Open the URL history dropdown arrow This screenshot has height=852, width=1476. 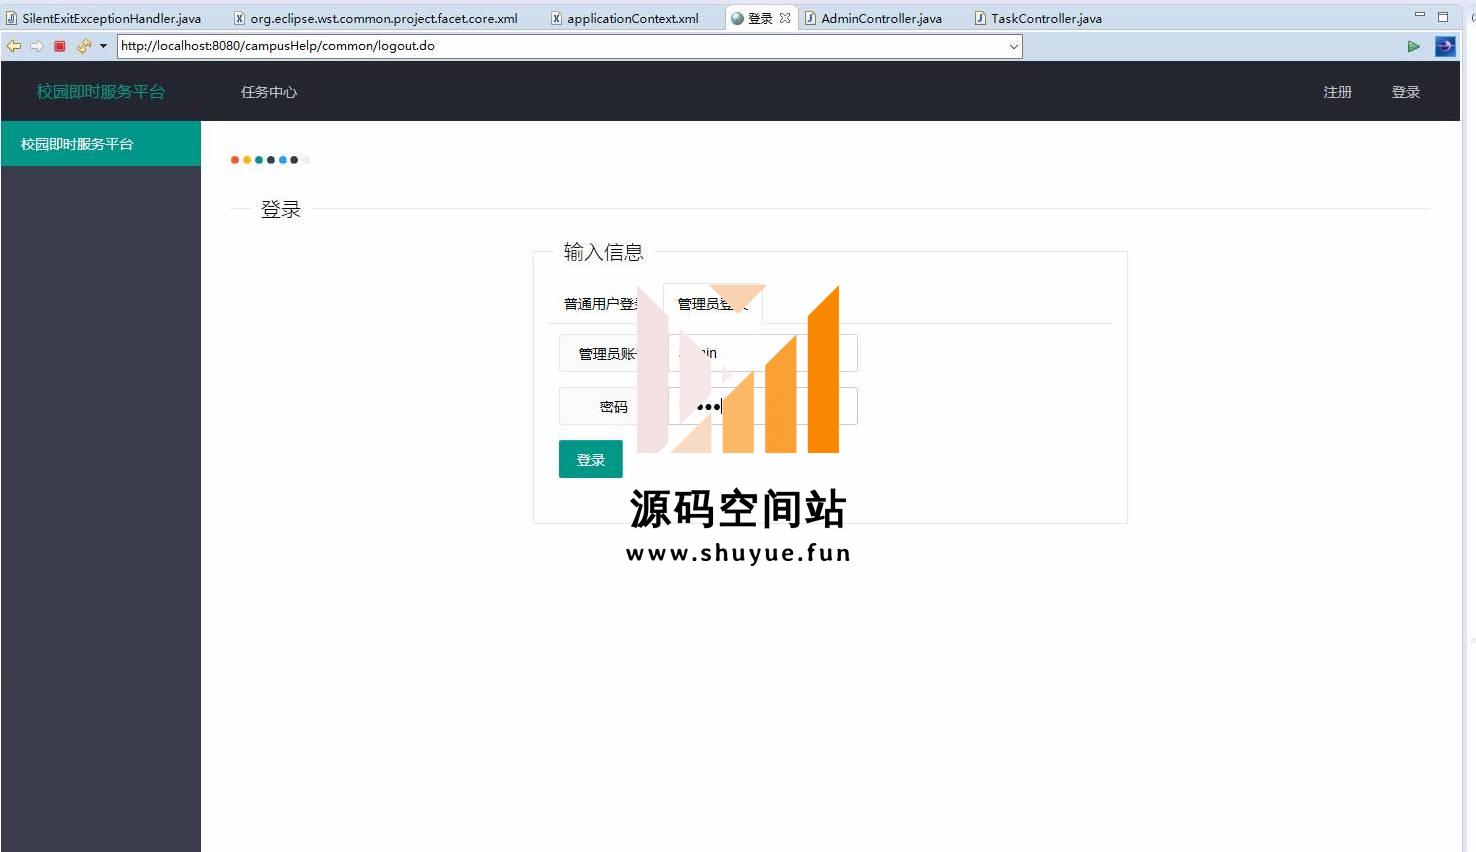[1013, 46]
